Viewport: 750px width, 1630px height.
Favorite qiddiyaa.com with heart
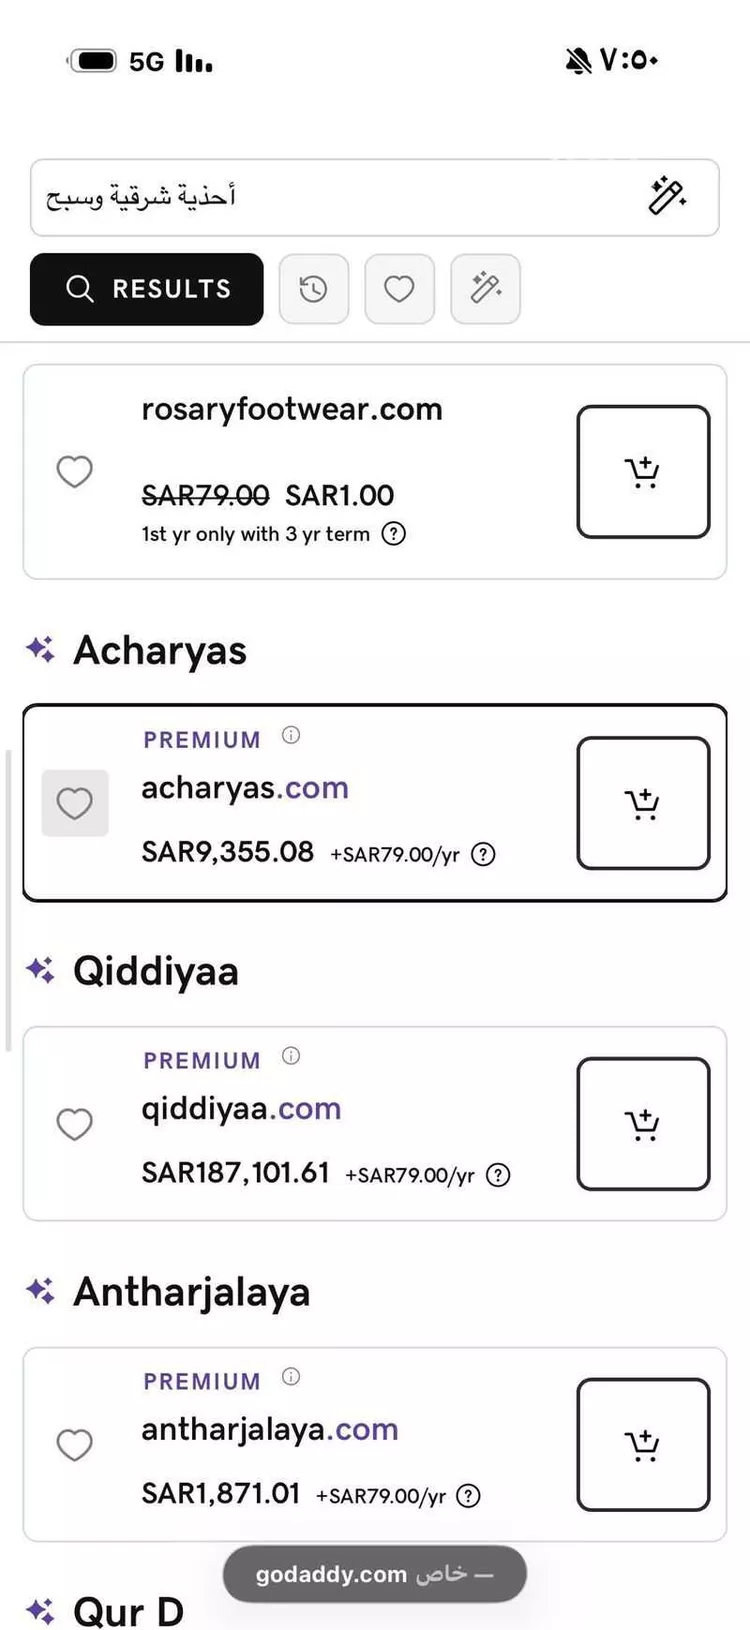(x=74, y=1124)
